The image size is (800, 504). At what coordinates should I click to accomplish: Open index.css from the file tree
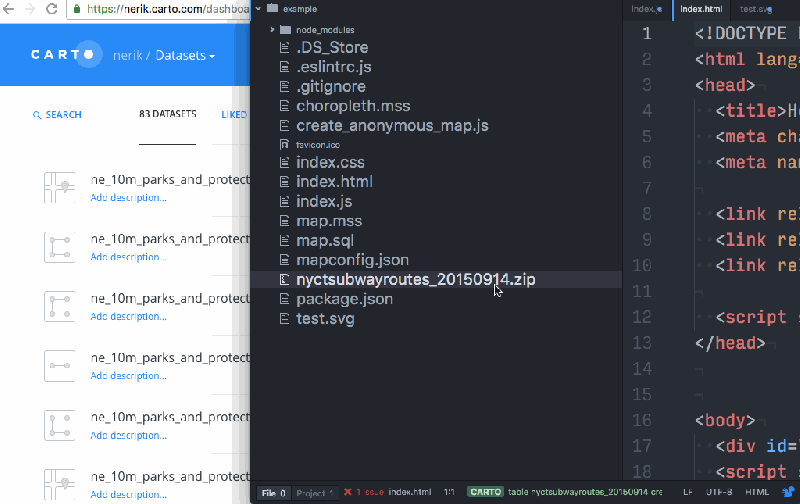click(x=330, y=162)
